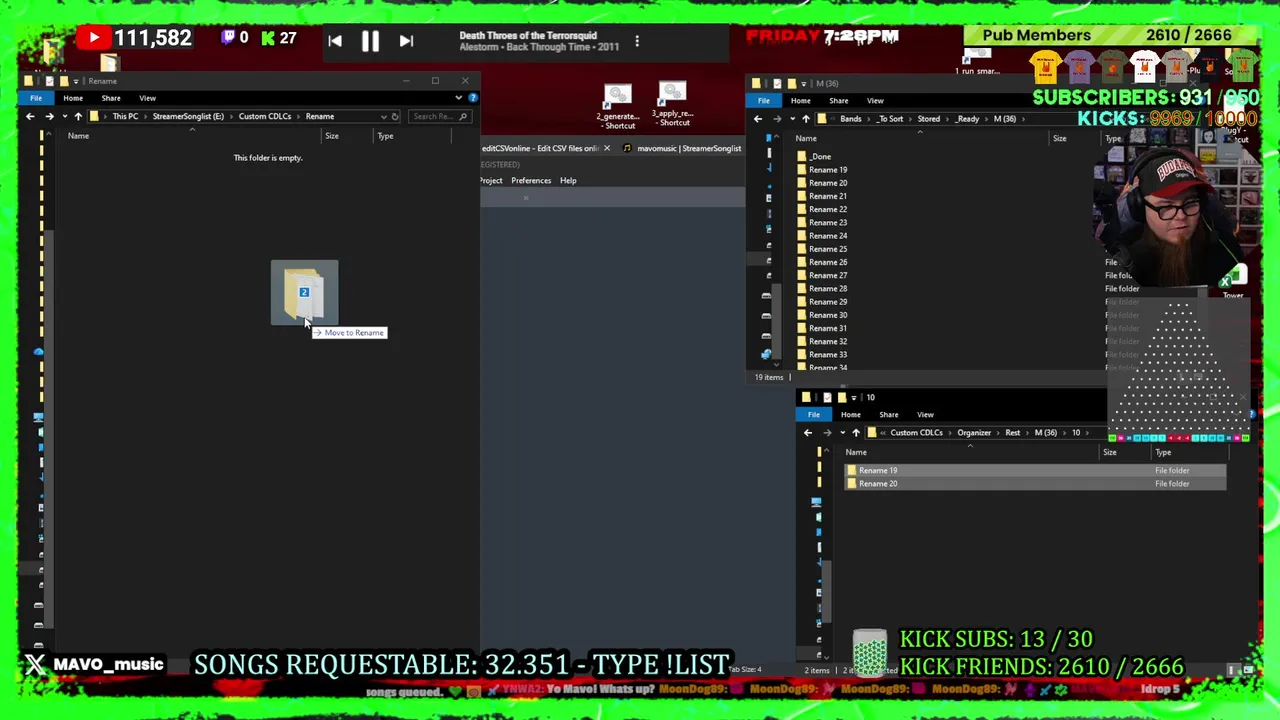The height and width of the screenshot is (720, 1280).
Task: Open Home tab in Rename window
Action: tap(73, 98)
